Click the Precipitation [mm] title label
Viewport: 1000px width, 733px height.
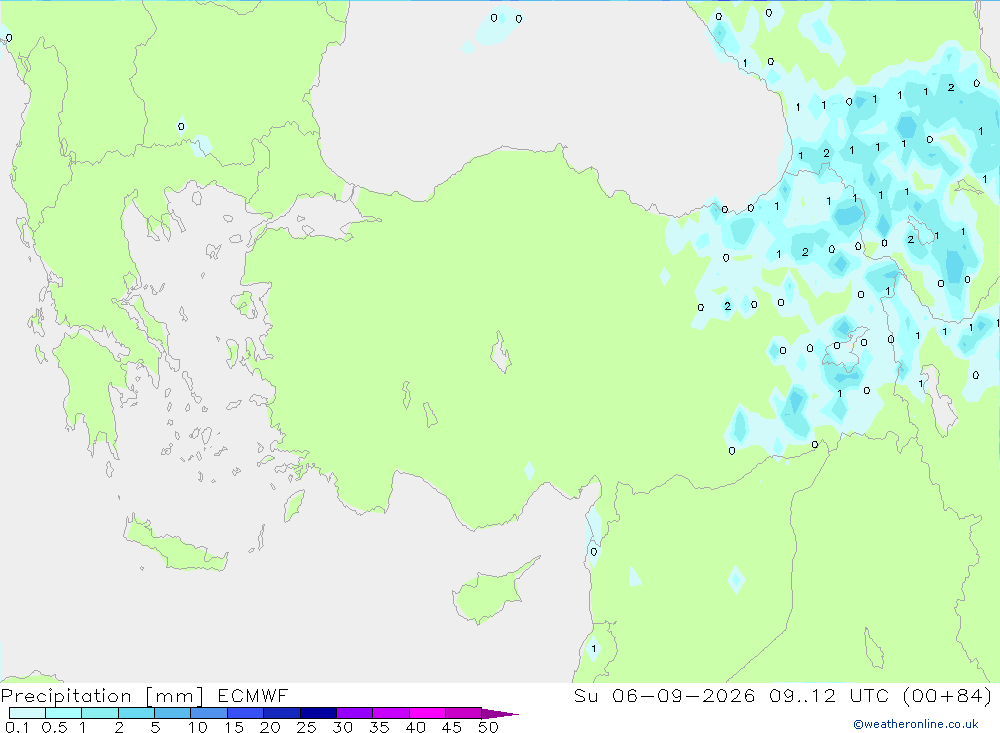pyautogui.click(x=102, y=696)
